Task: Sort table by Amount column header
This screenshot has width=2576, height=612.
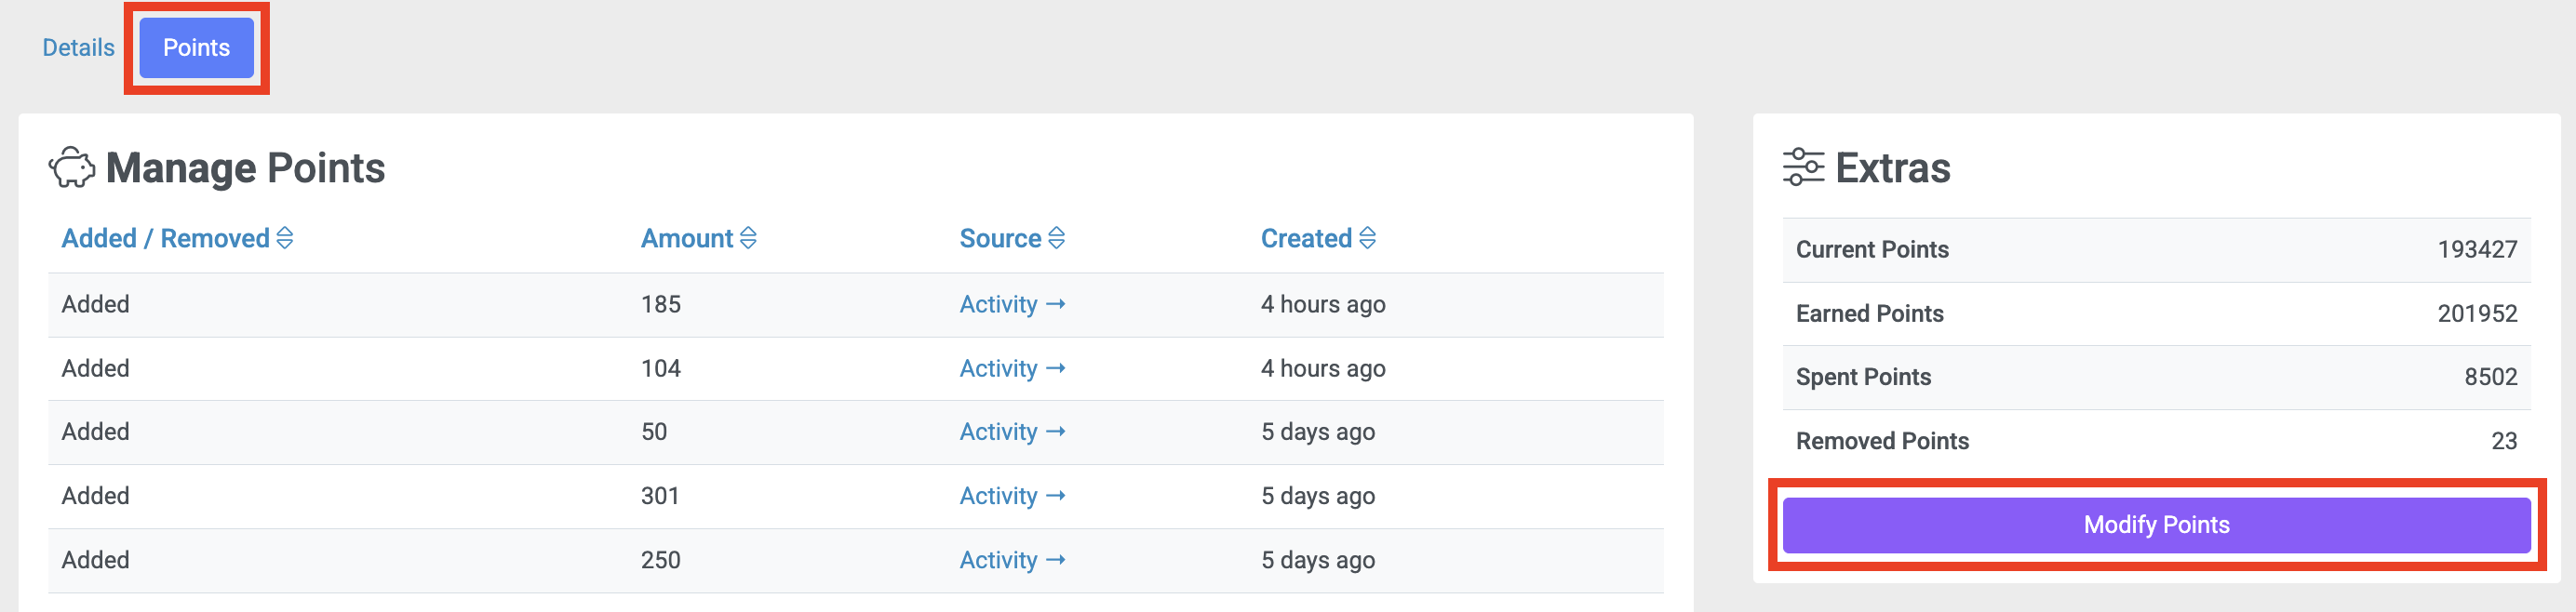Action: point(687,238)
